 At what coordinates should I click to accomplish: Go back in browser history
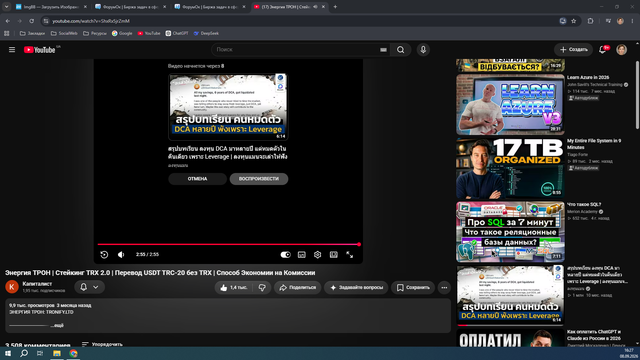click(8, 21)
